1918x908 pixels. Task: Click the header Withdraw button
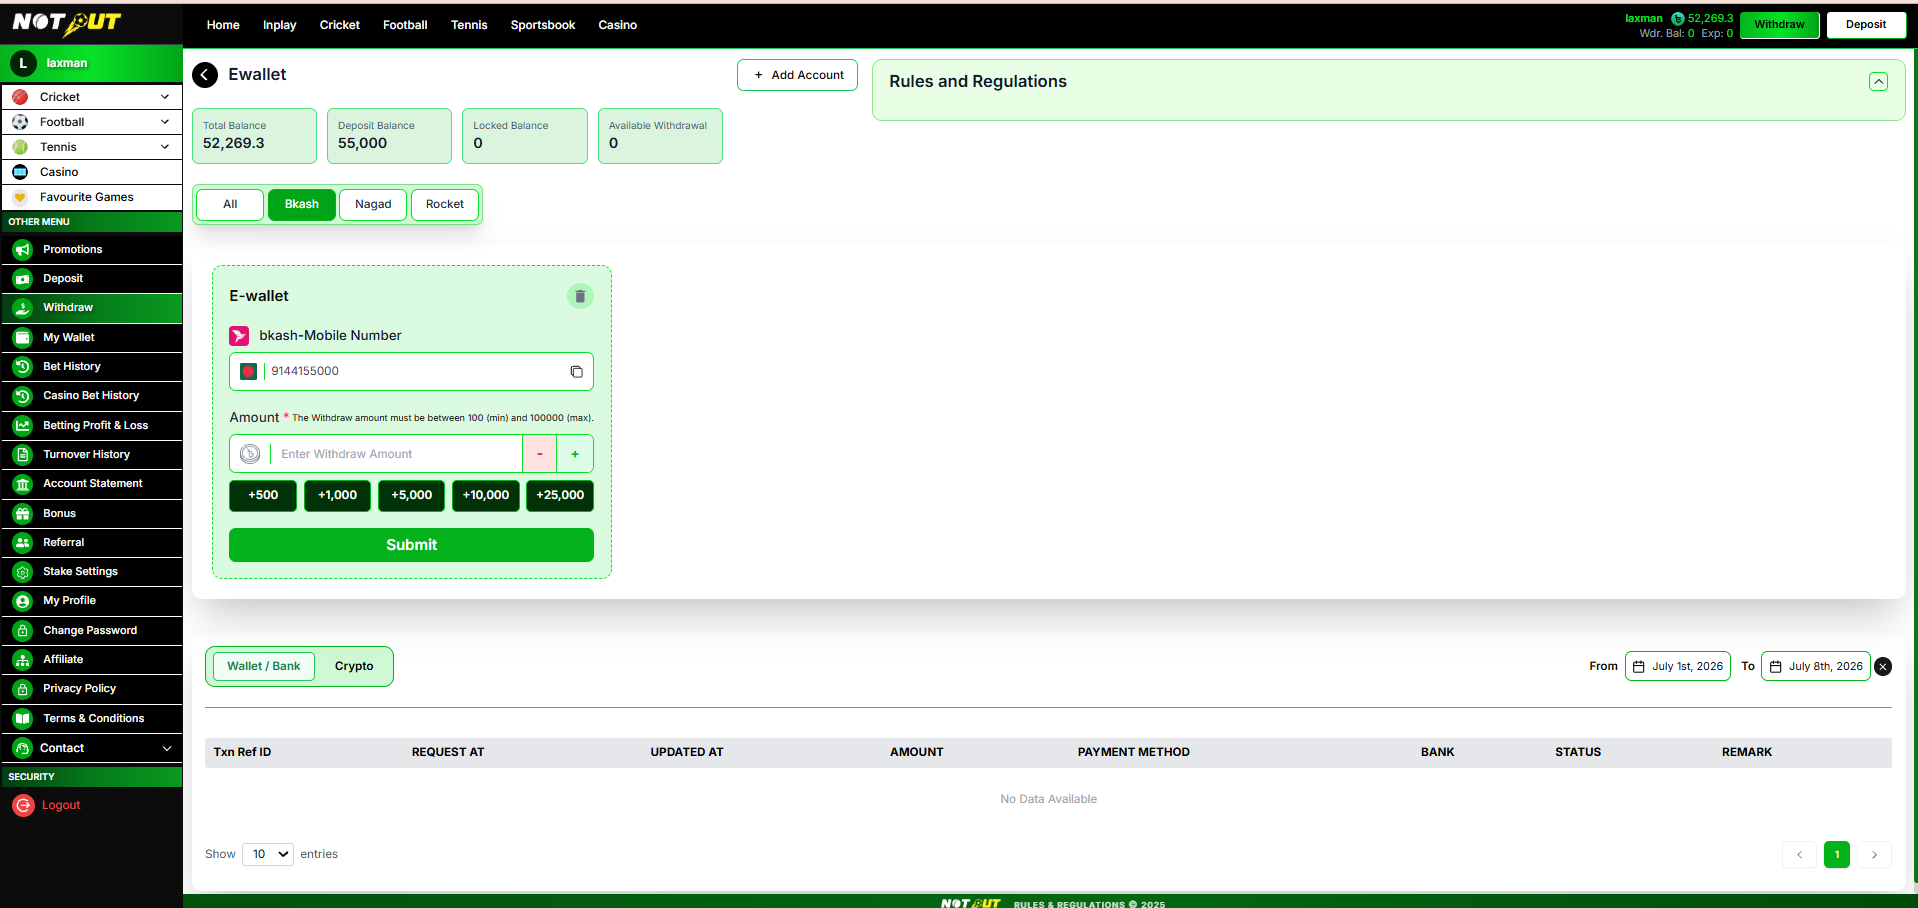tap(1779, 25)
